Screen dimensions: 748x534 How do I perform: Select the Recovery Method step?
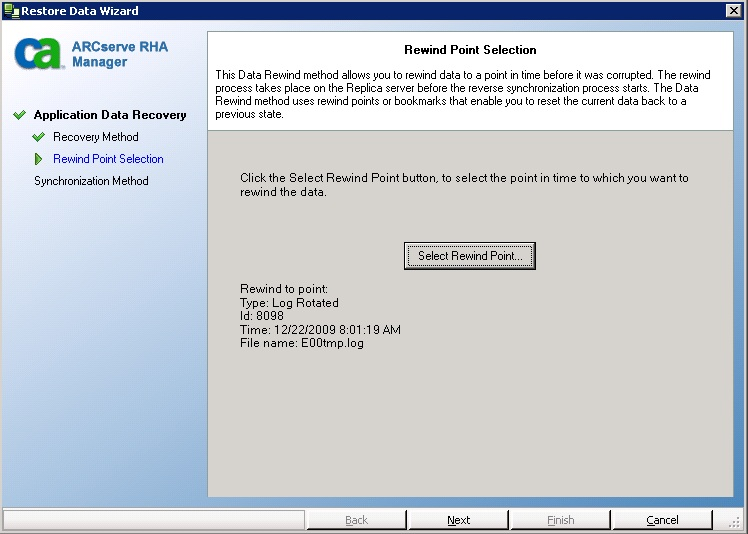(95, 137)
